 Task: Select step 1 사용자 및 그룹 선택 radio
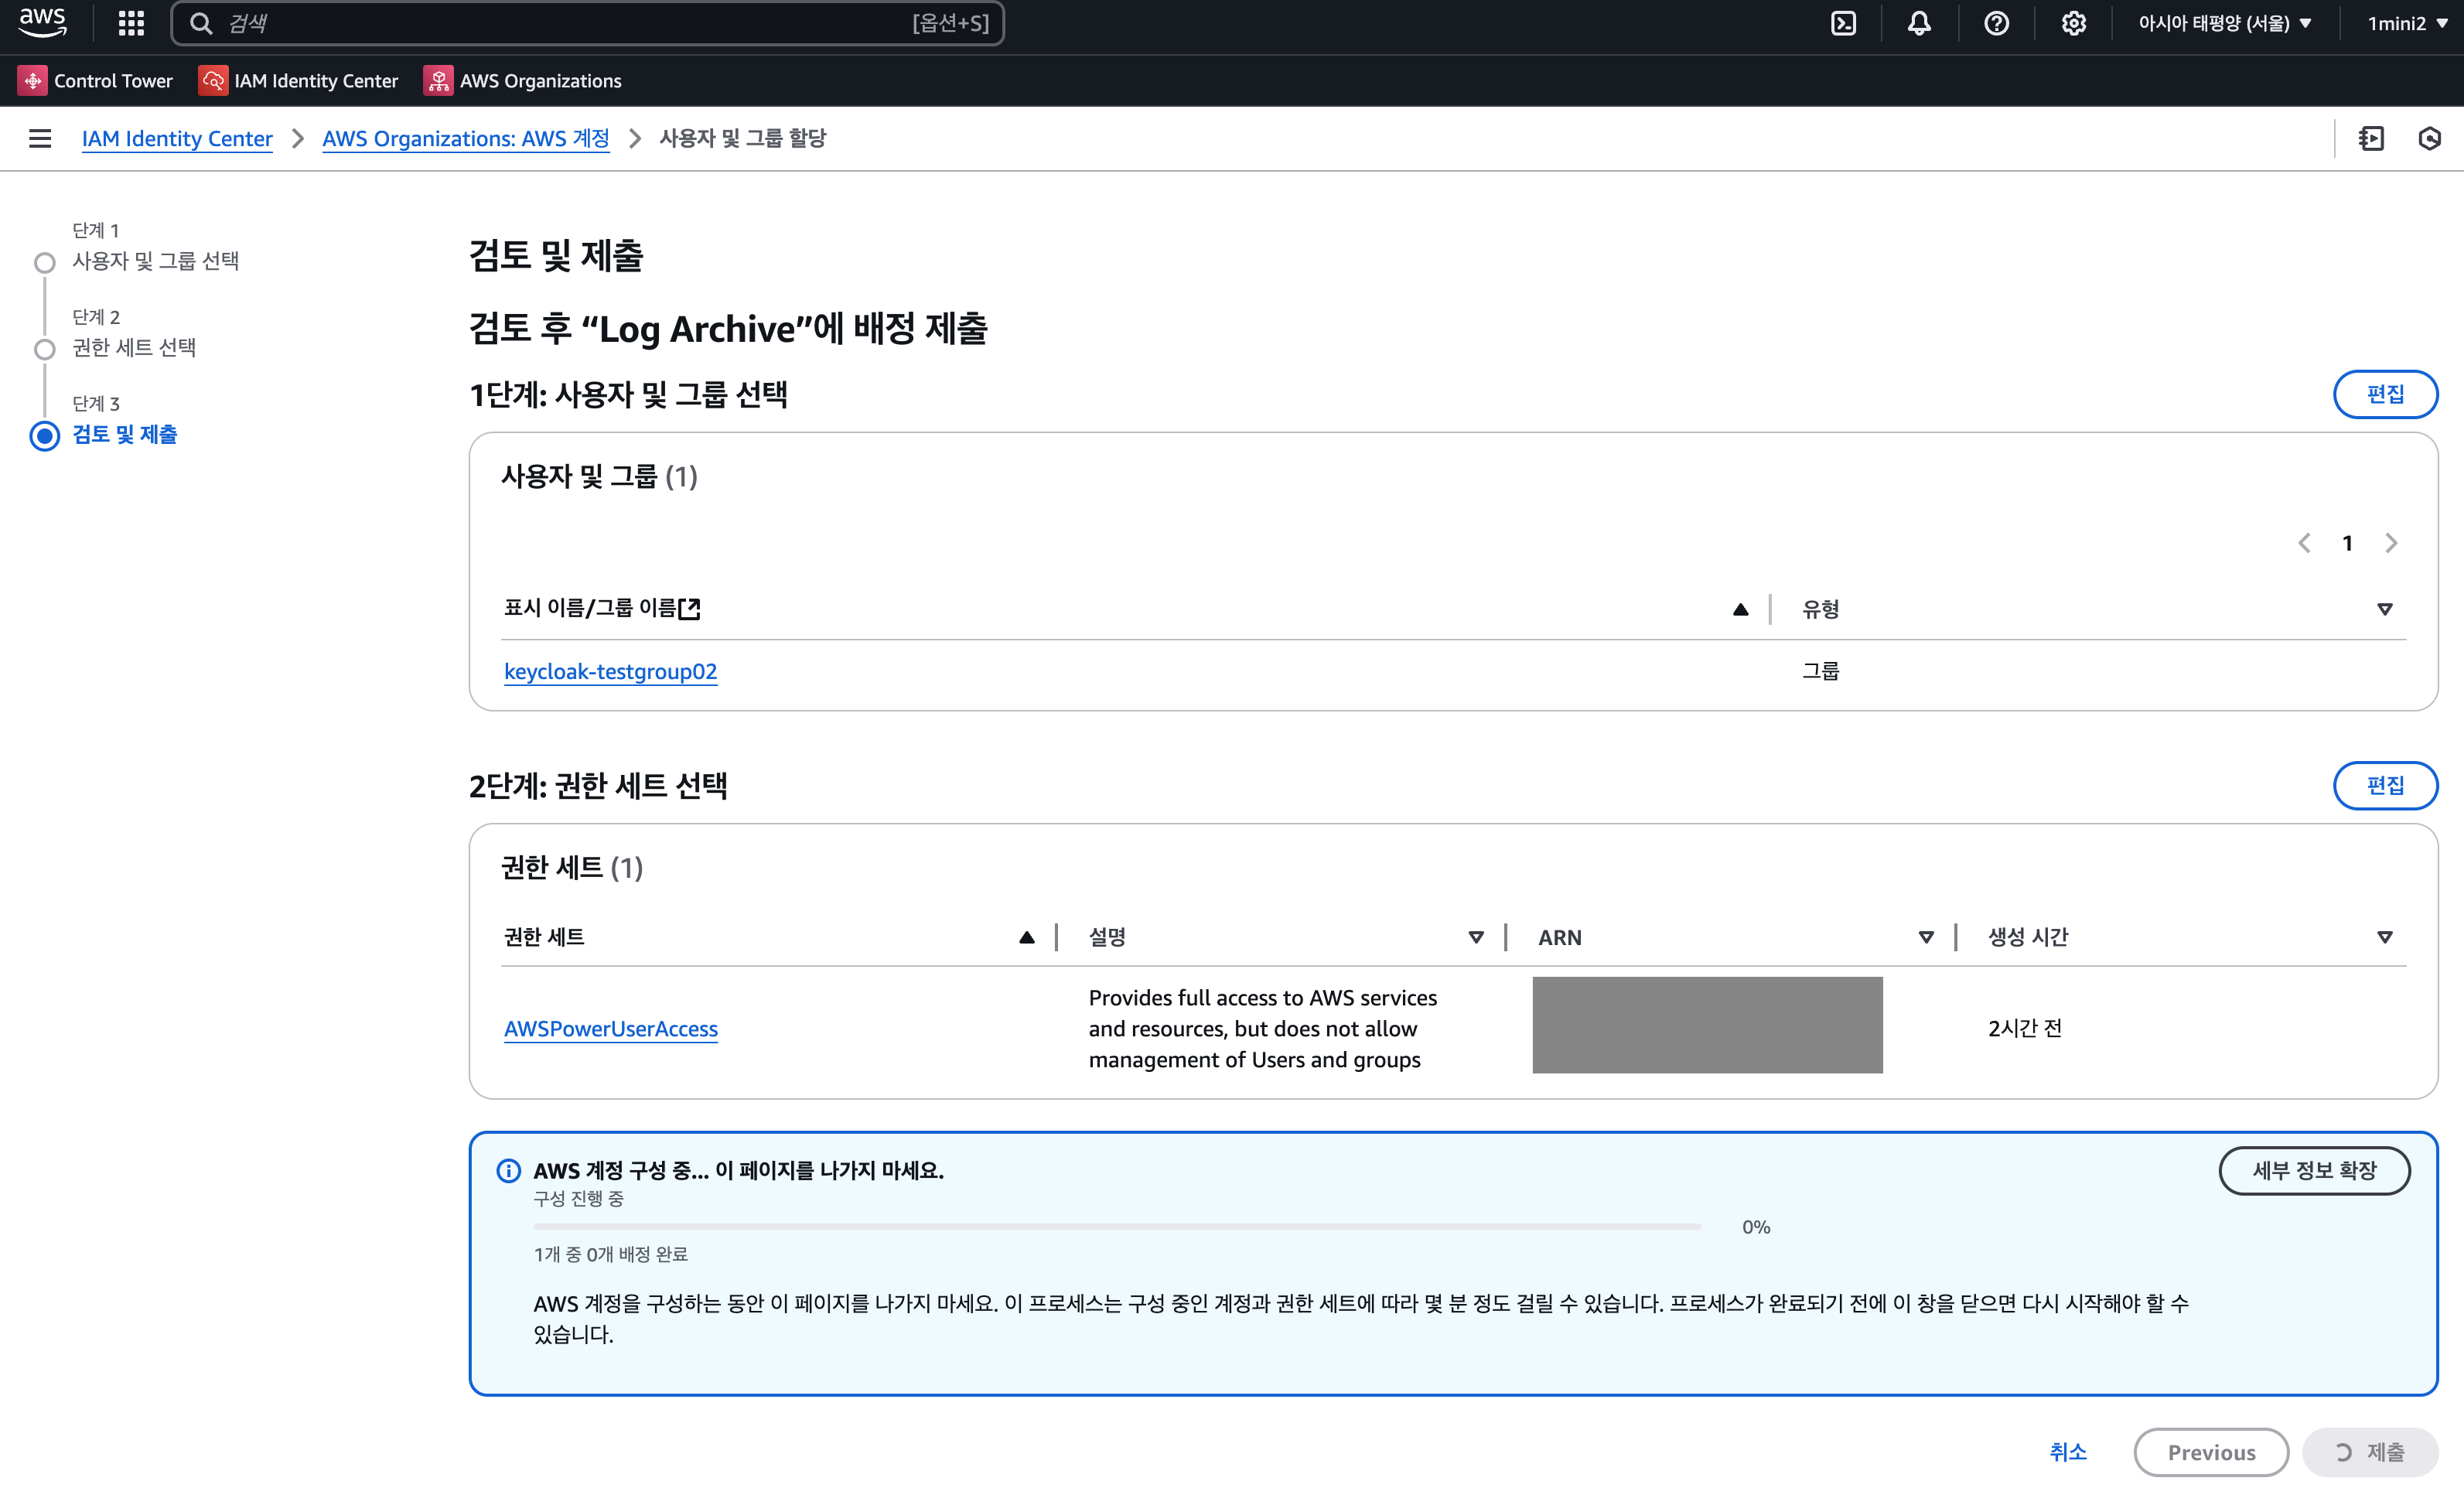click(x=45, y=263)
